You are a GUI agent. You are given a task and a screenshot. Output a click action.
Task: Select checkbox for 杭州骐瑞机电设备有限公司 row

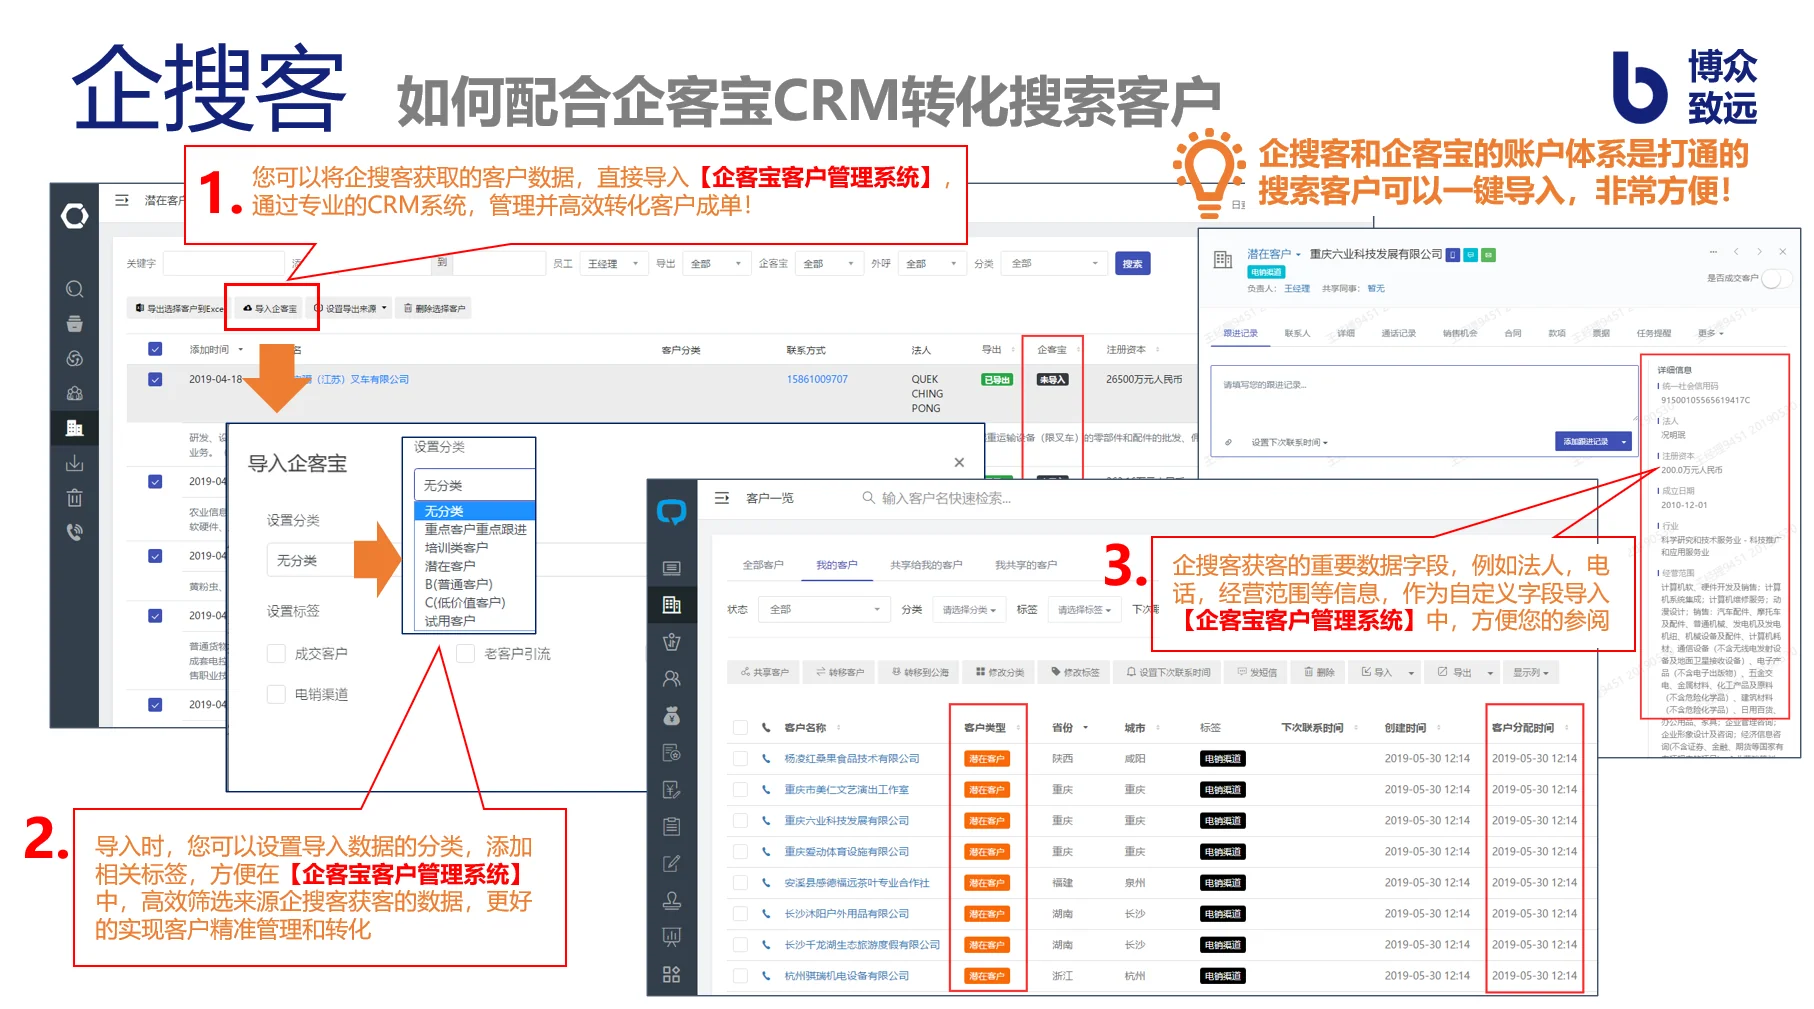tap(740, 975)
